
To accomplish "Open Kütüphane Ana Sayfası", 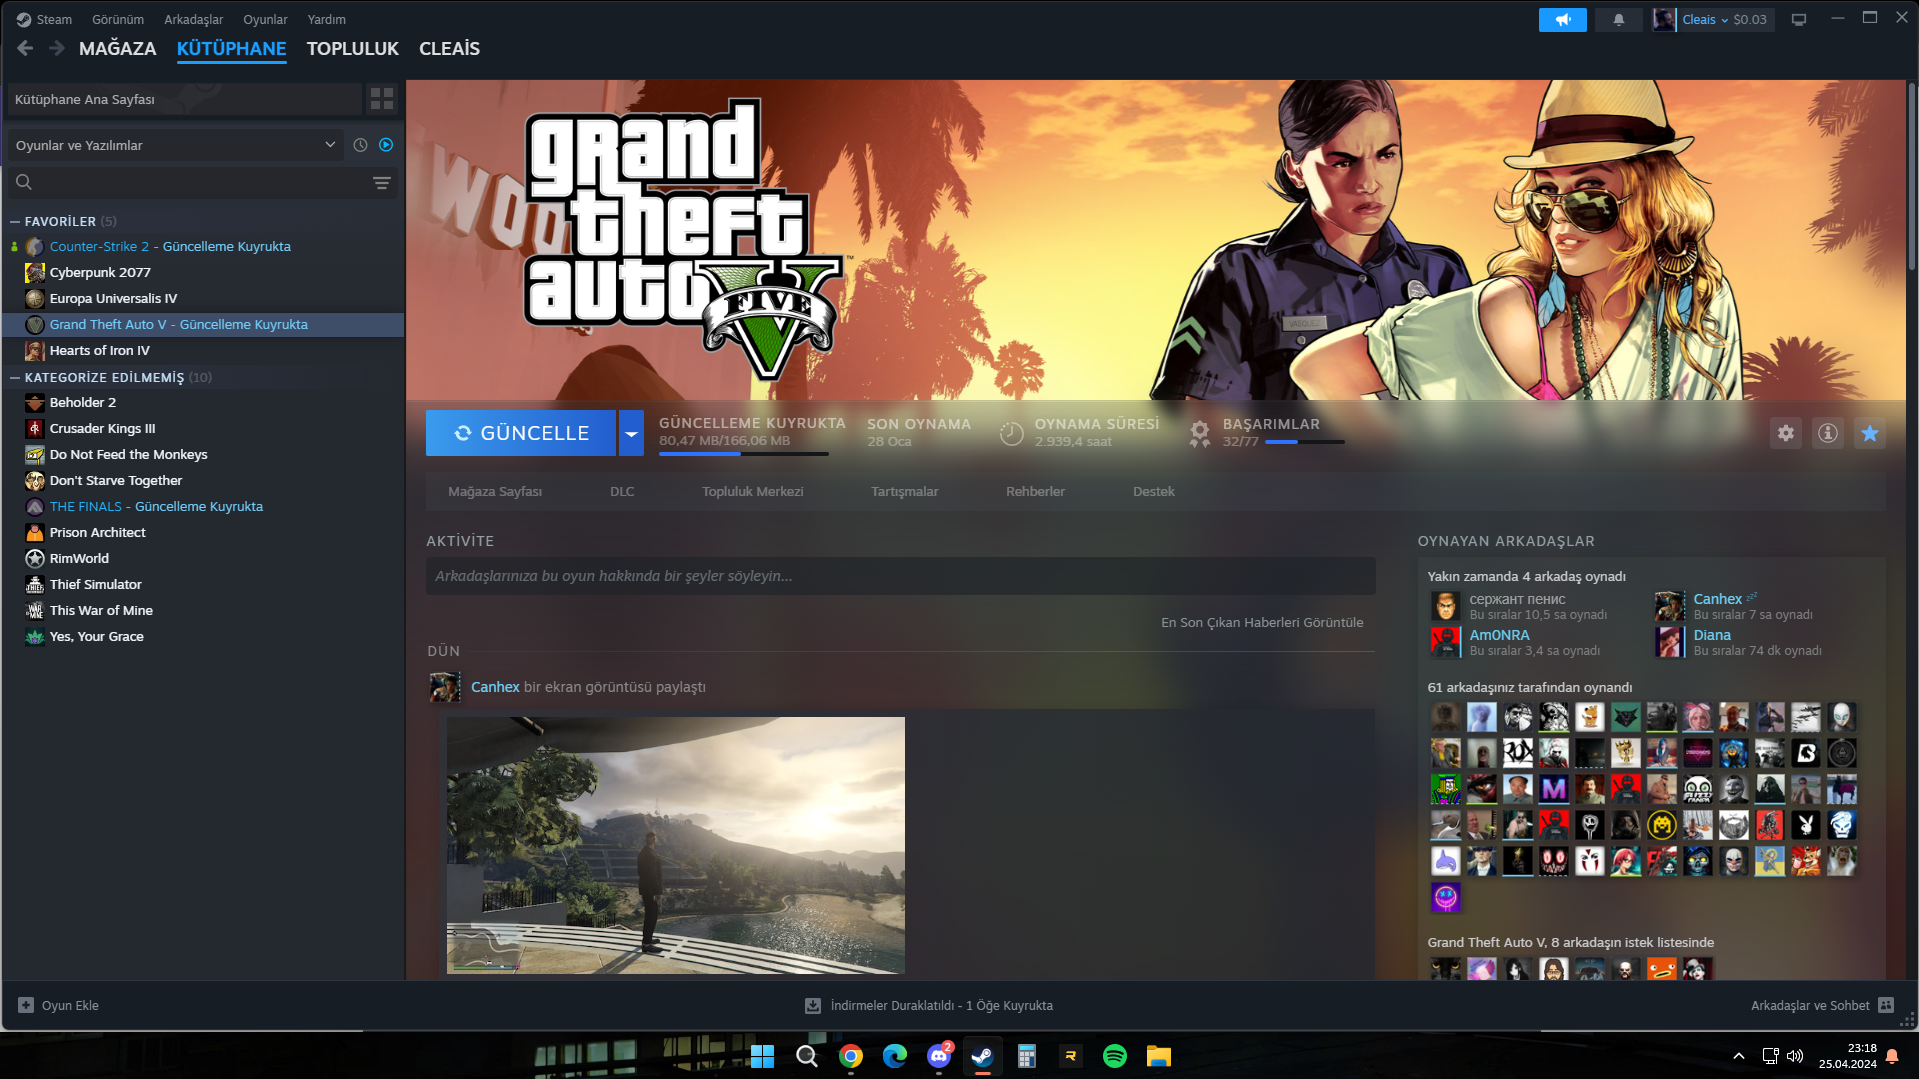I will tap(184, 99).
